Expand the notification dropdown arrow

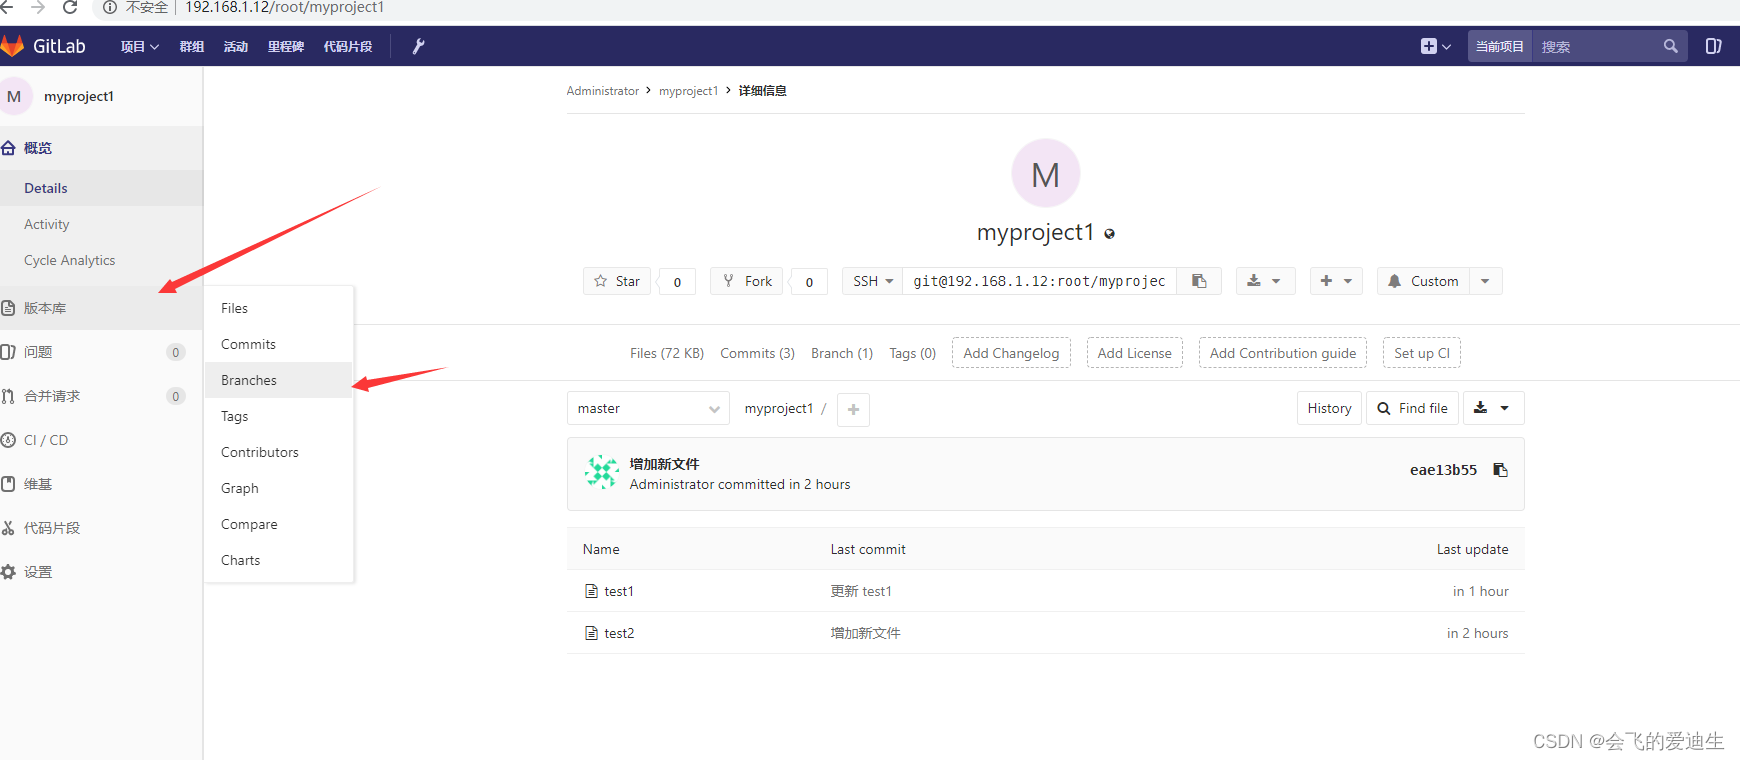(x=1485, y=281)
